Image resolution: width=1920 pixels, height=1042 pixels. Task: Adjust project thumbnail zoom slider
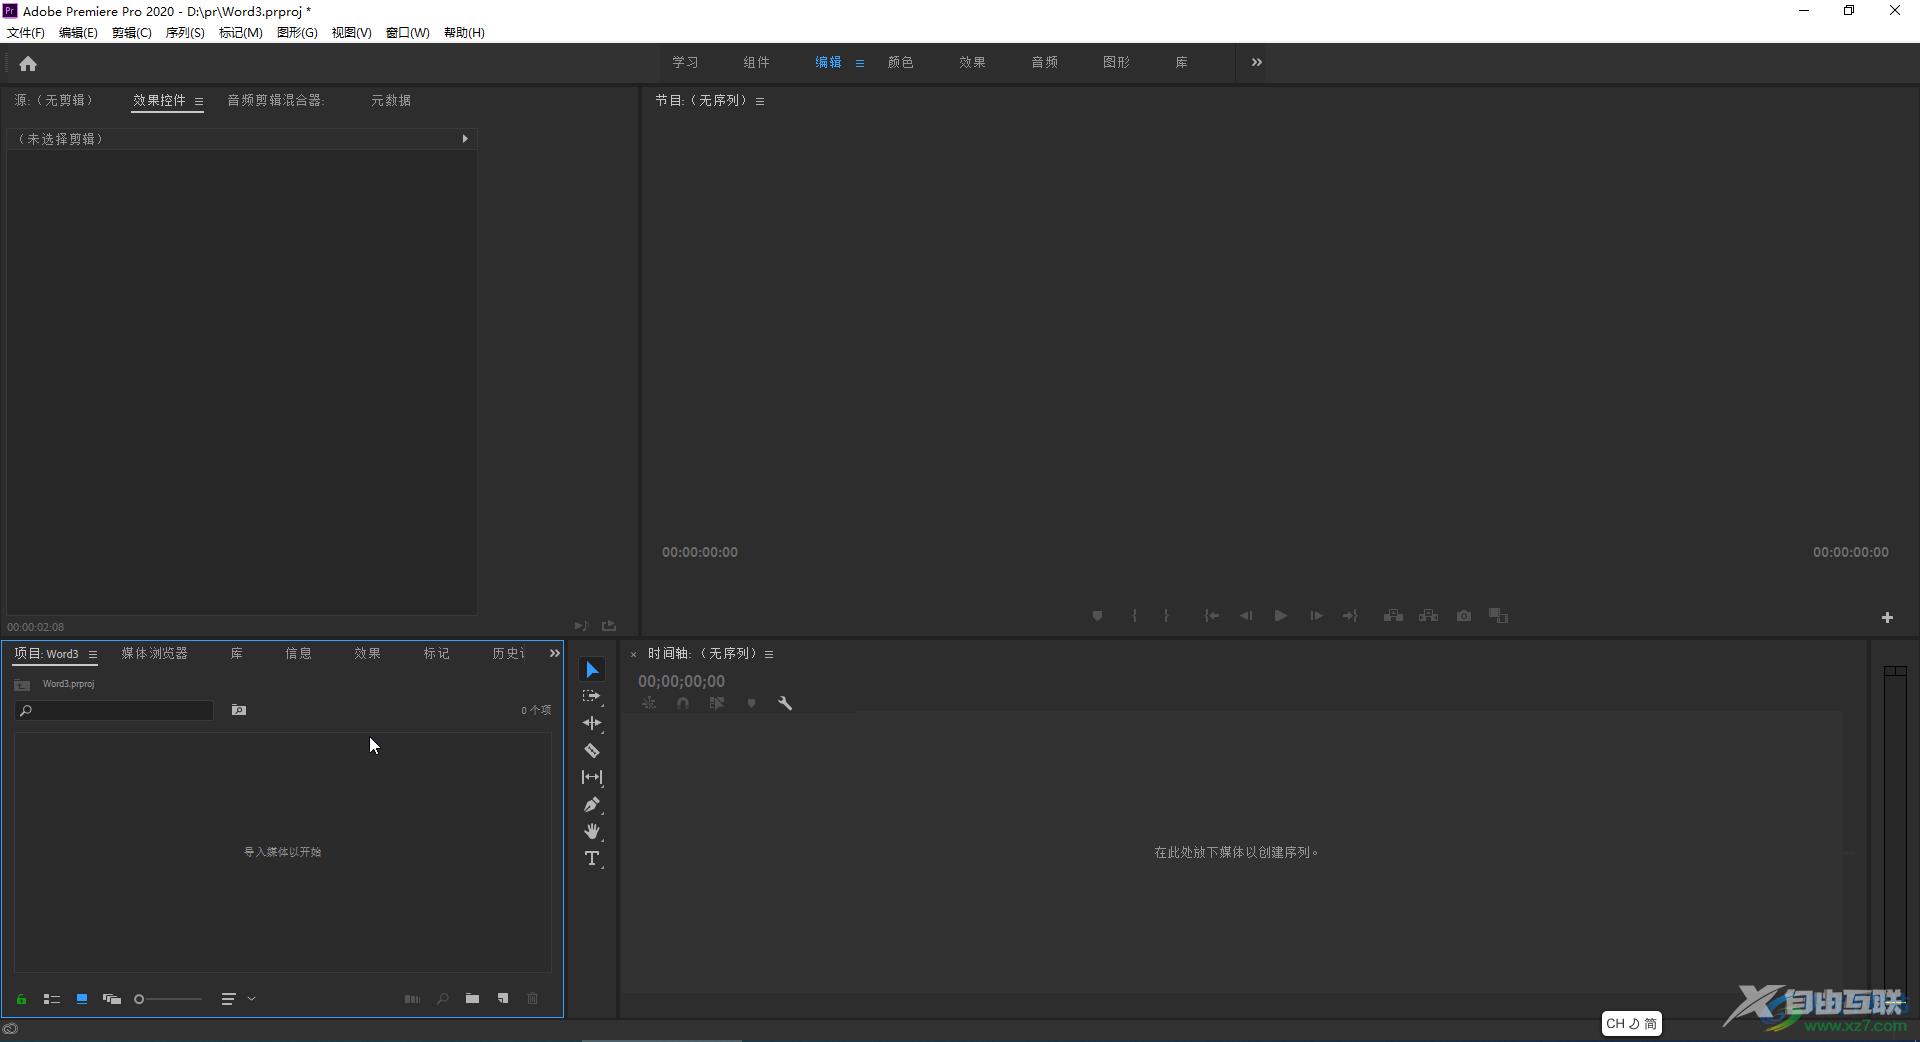[x=168, y=999]
